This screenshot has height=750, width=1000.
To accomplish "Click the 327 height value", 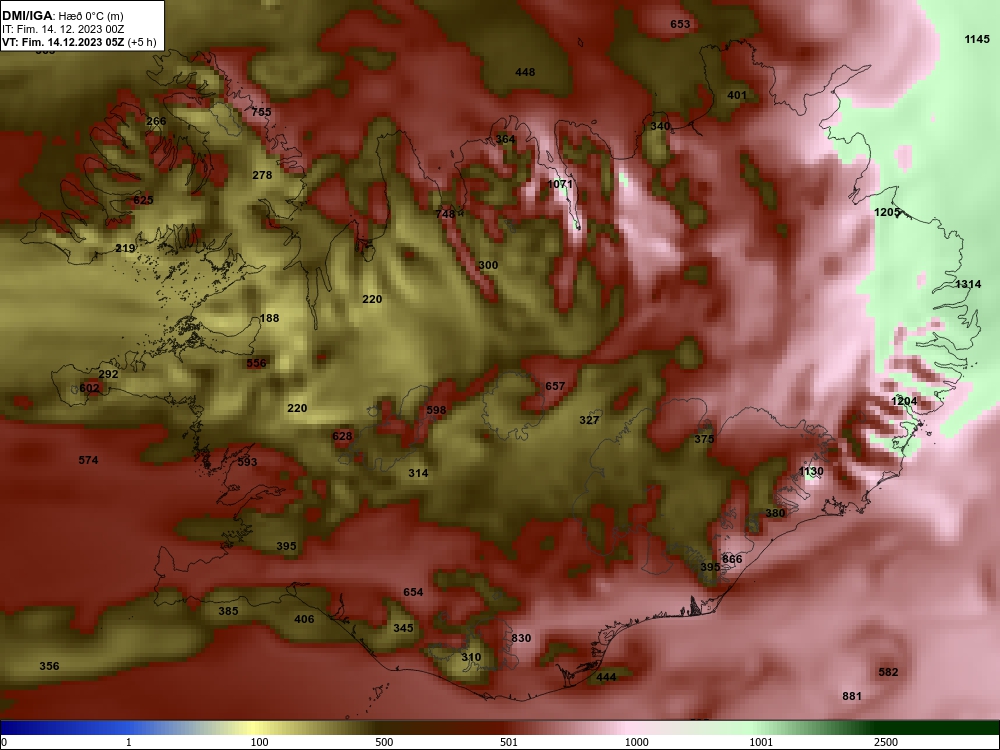I will 589,420.
